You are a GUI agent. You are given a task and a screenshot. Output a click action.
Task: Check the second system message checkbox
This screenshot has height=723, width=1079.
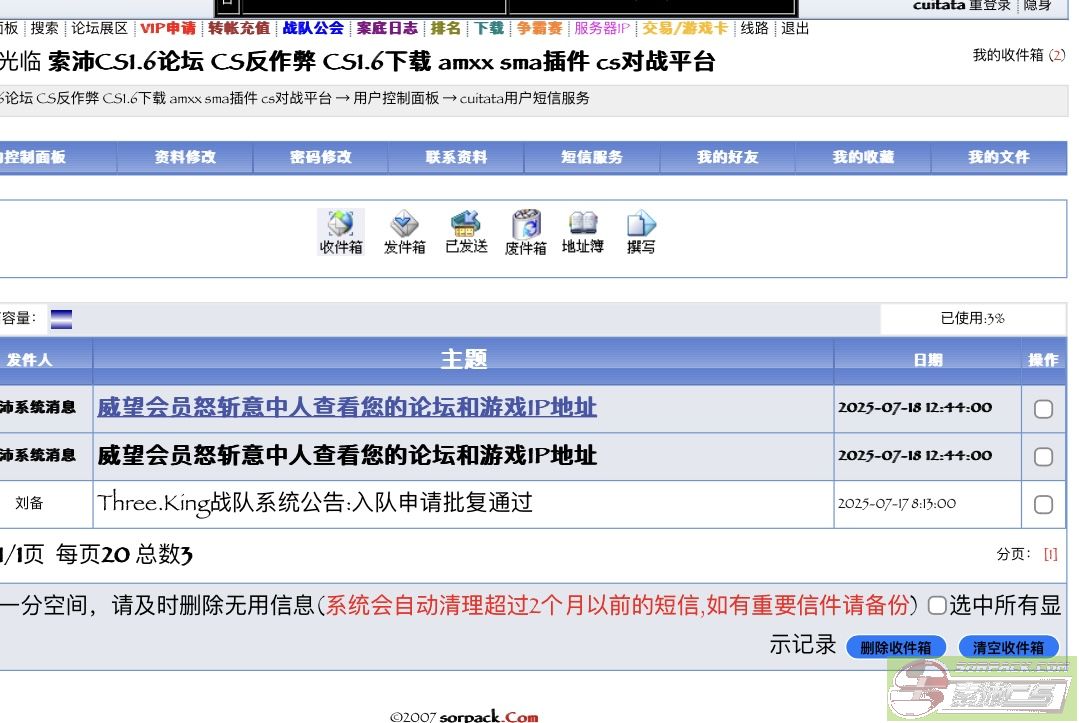pos(1043,457)
